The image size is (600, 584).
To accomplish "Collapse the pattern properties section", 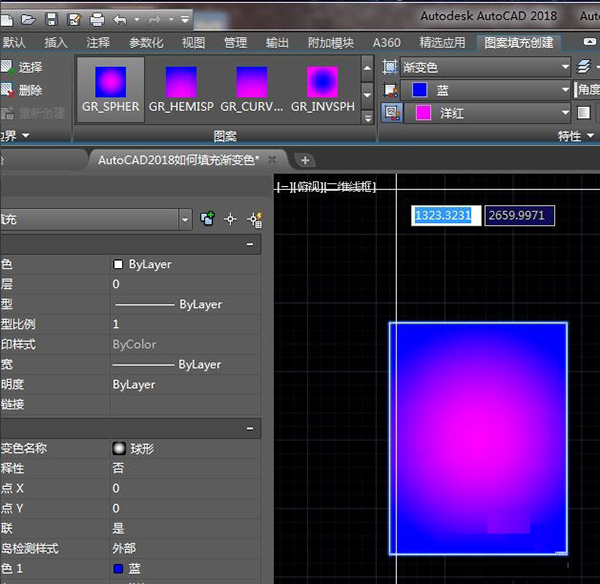I will pyautogui.click(x=249, y=428).
